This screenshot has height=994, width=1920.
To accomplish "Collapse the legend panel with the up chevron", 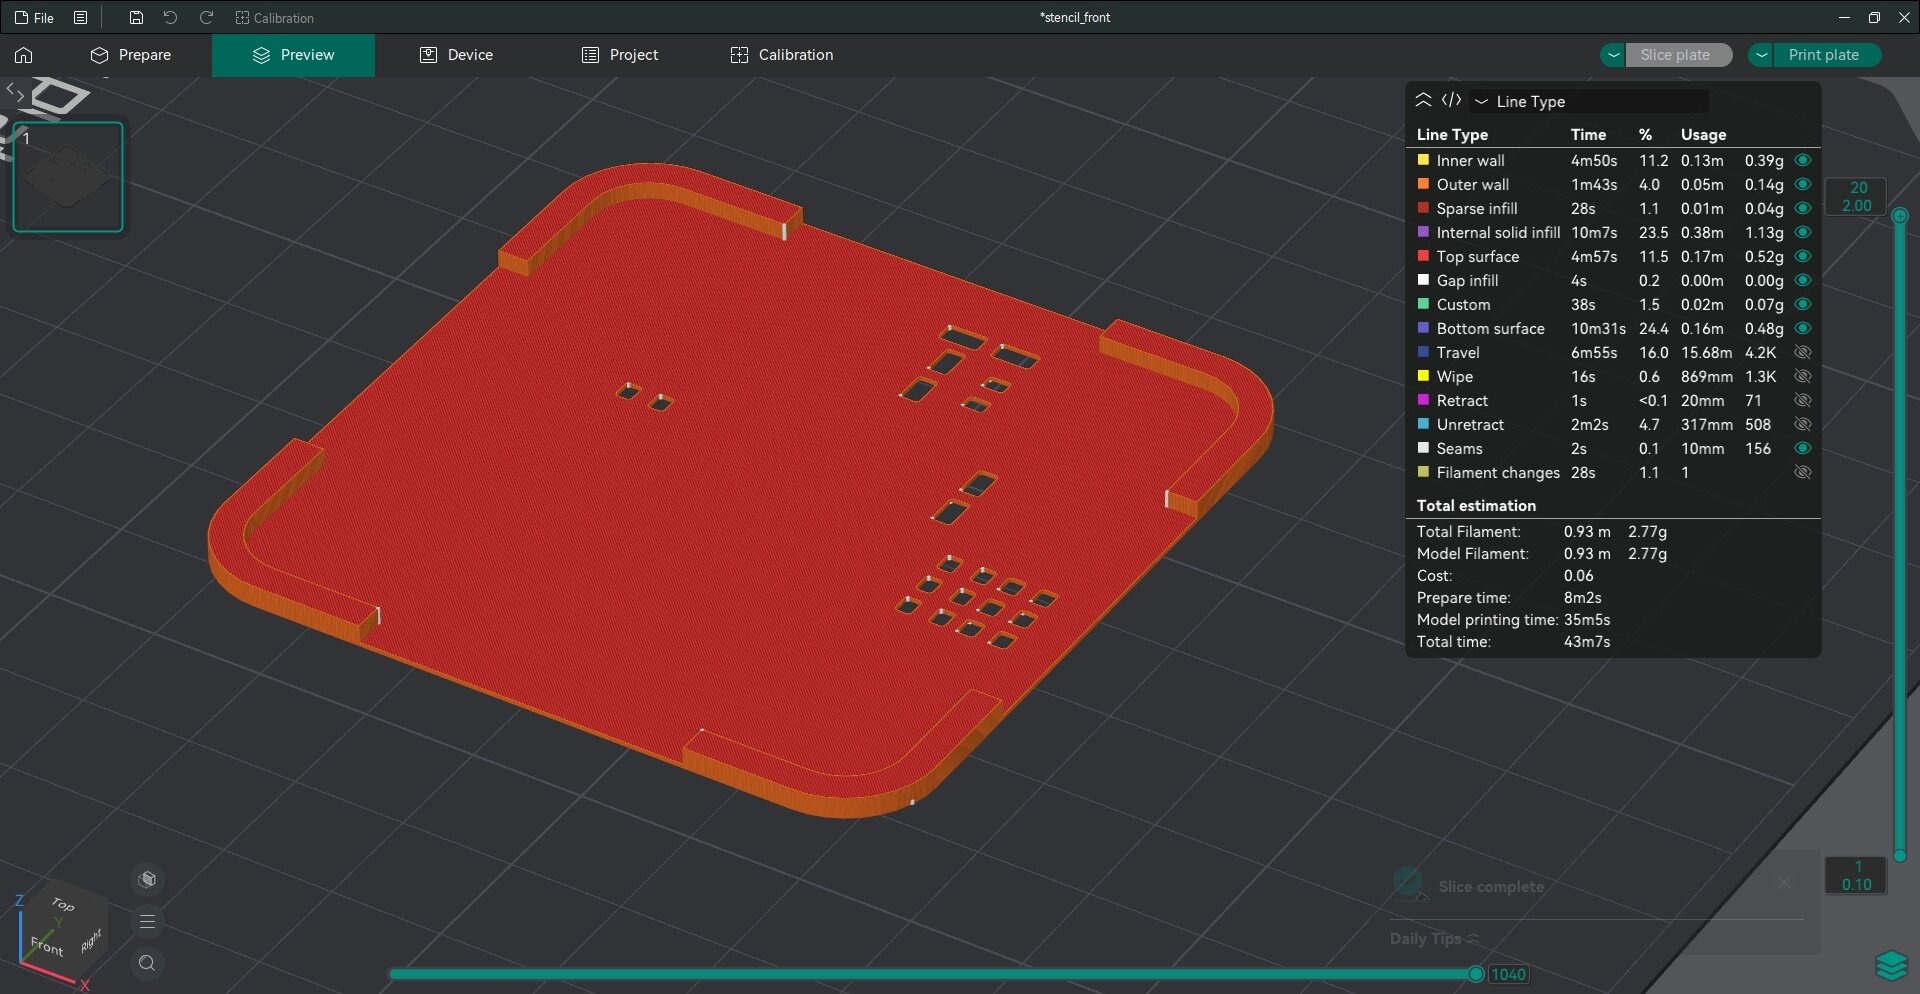I will pos(1423,100).
